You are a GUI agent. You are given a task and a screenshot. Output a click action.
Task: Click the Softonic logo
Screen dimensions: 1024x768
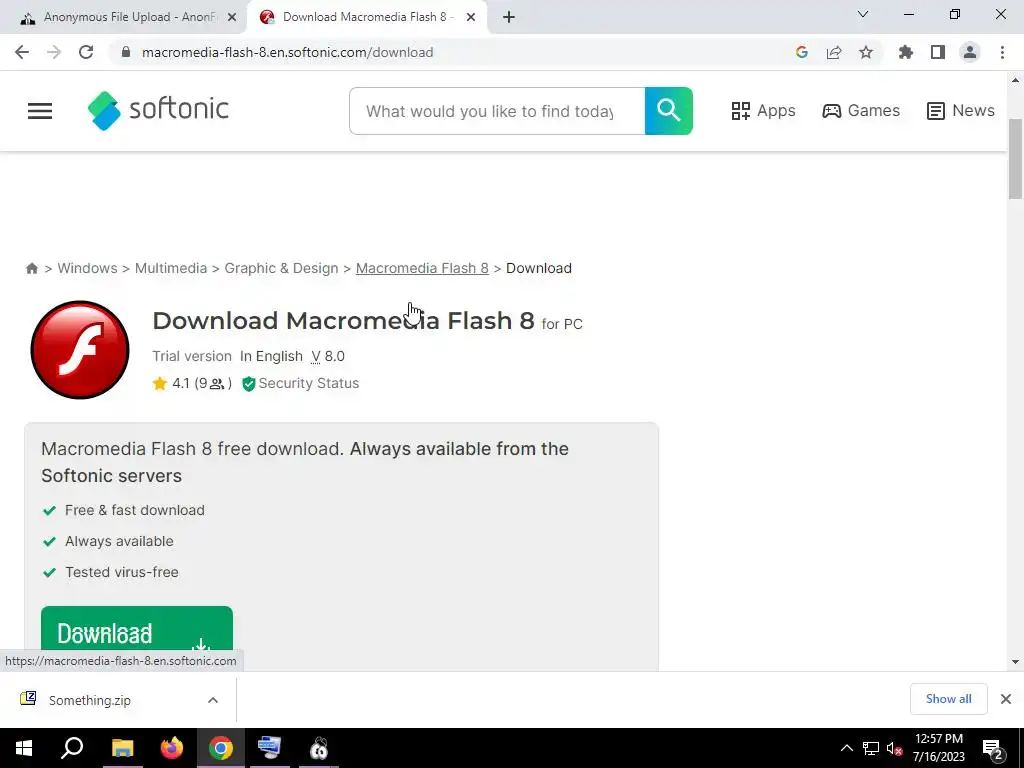pos(158,110)
